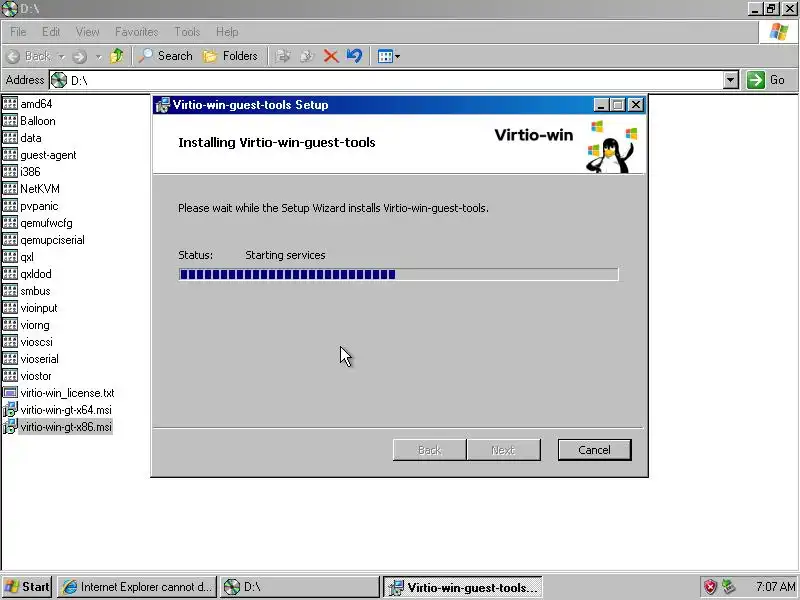Select the qemupciserial folder icon

click(x=10, y=240)
